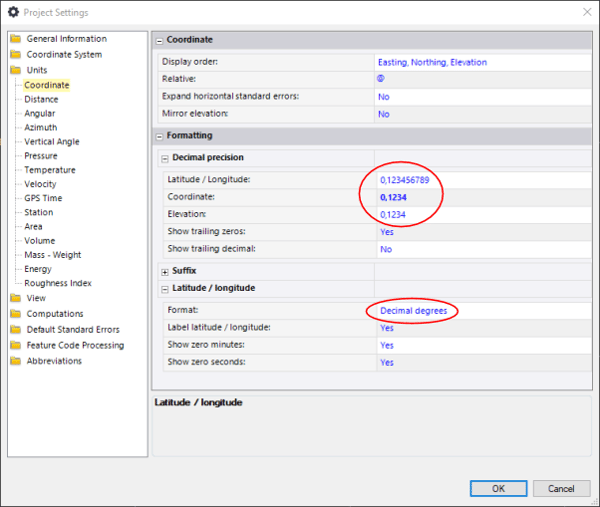Collapse the Decimal precision section
The height and width of the screenshot is (507, 600).
pyautogui.click(x=164, y=158)
